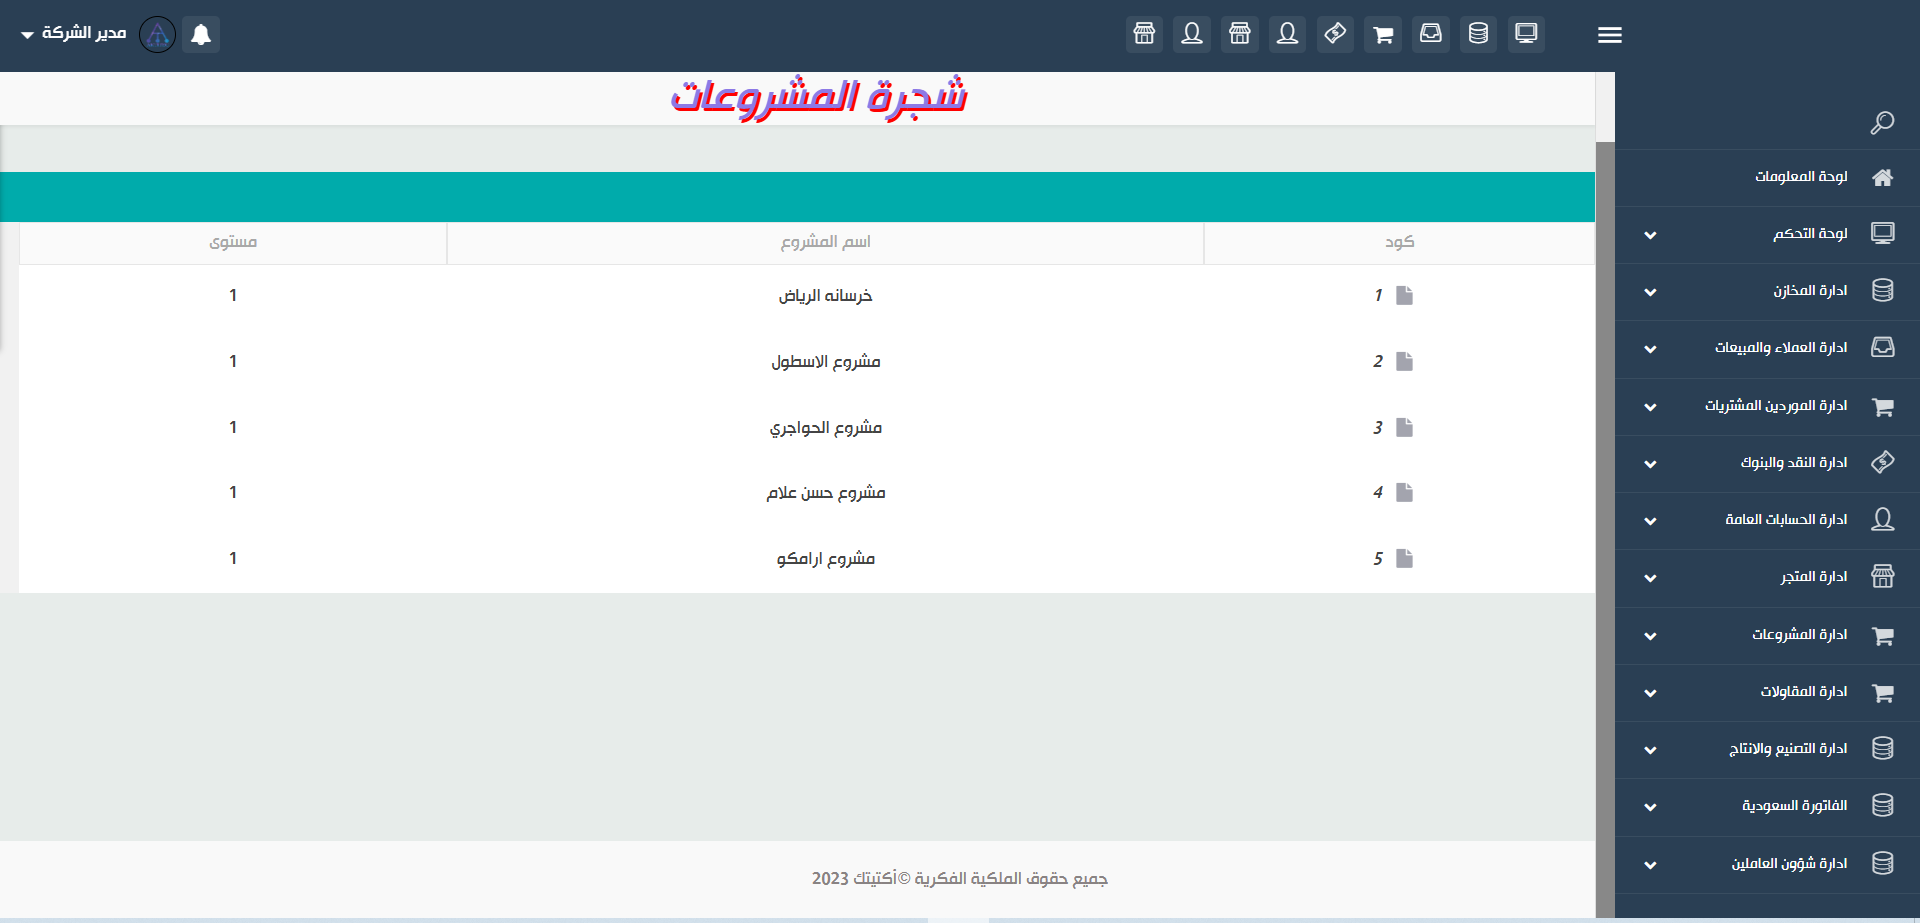Image resolution: width=1920 pixels, height=923 pixels.
Task: Open ادارة العملاء والمبيعات menu item
Action: (x=1767, y=349)
